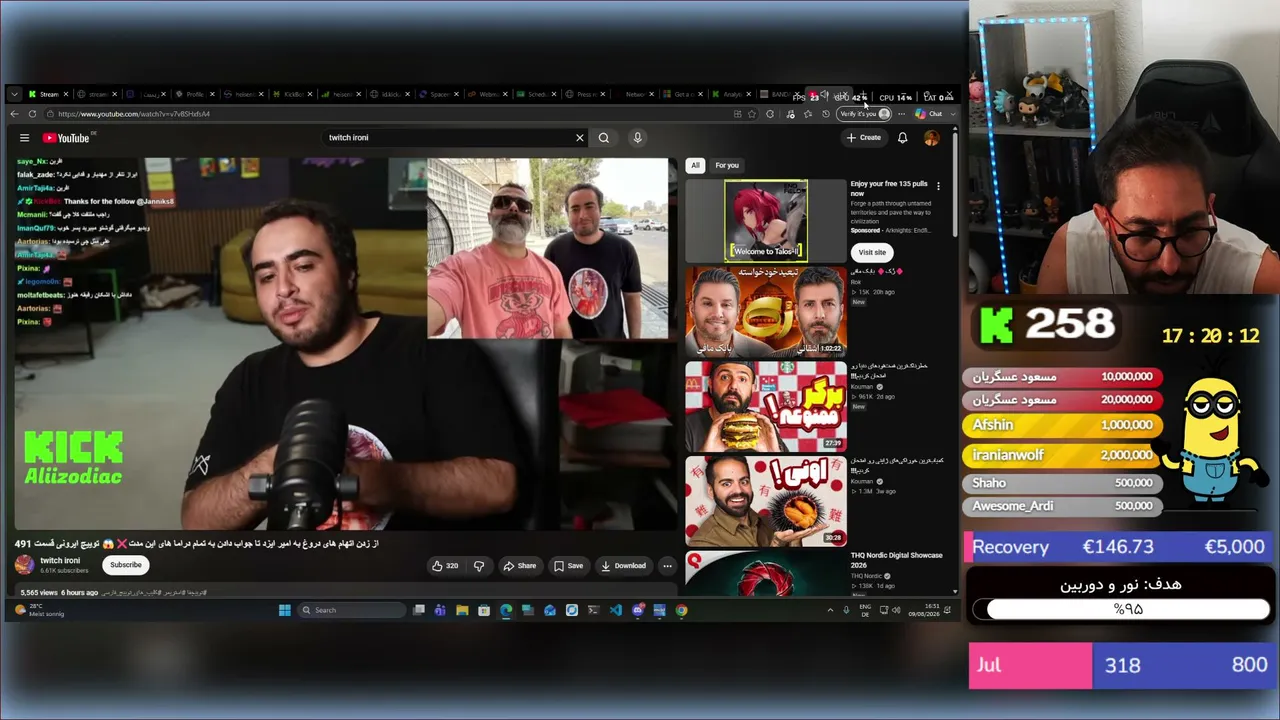Open the weather widget on the taskbar
The height and width of the screenshot is (720, 1280).
click(x=40, y=610)
